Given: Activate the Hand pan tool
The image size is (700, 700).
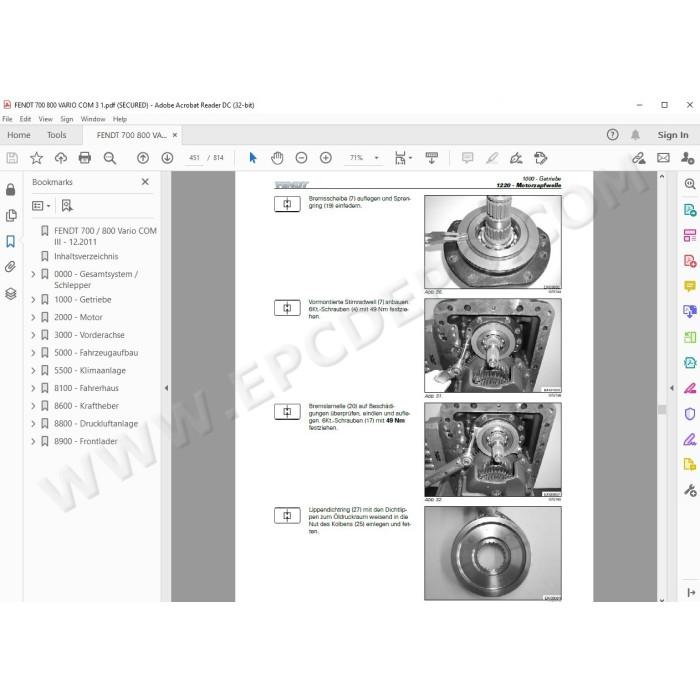Looking at the screenshot, I should [x=277, y=158].
